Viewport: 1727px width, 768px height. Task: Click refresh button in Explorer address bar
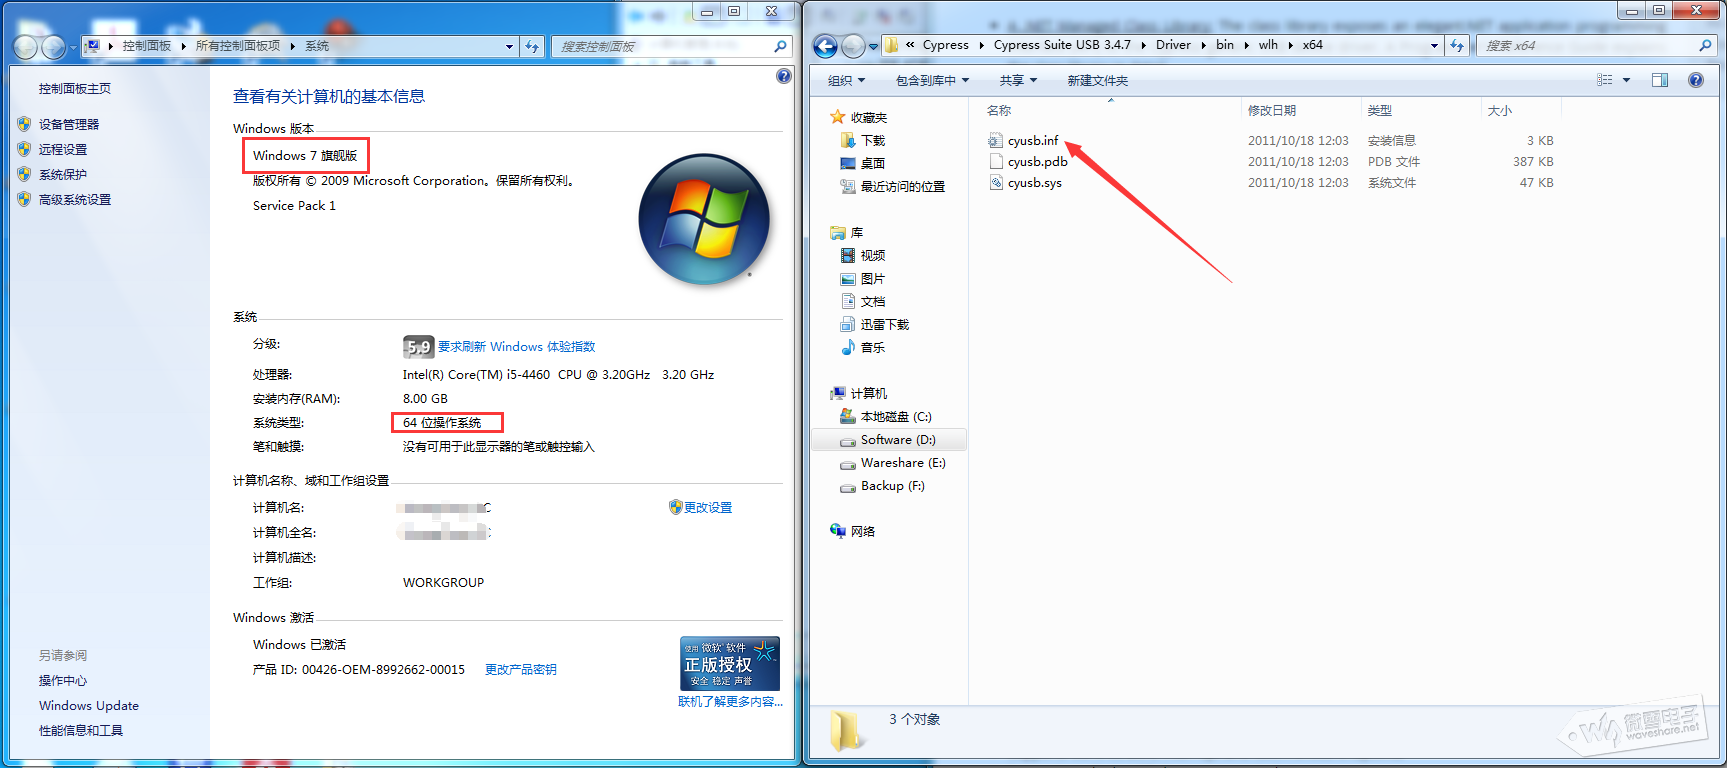point(1457,45)
